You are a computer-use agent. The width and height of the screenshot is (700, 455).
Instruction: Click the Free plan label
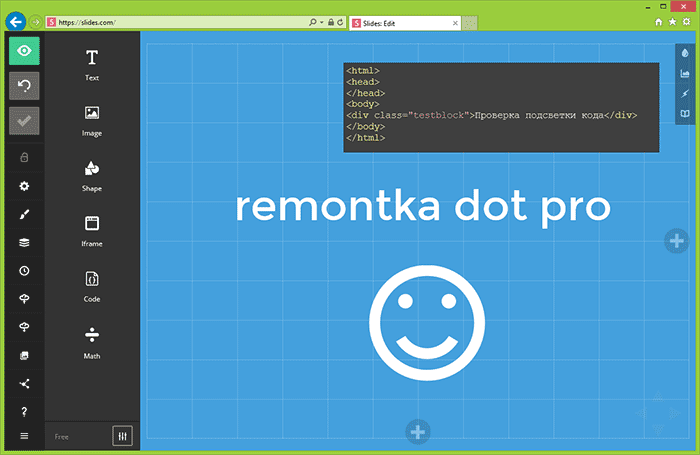(x=62, y=437)
